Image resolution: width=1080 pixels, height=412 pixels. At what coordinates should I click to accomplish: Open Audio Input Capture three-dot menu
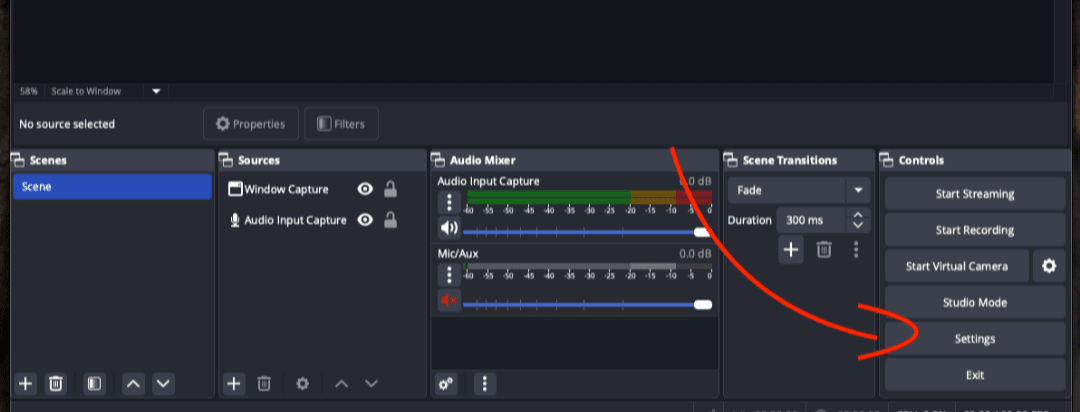pos(449,201)
